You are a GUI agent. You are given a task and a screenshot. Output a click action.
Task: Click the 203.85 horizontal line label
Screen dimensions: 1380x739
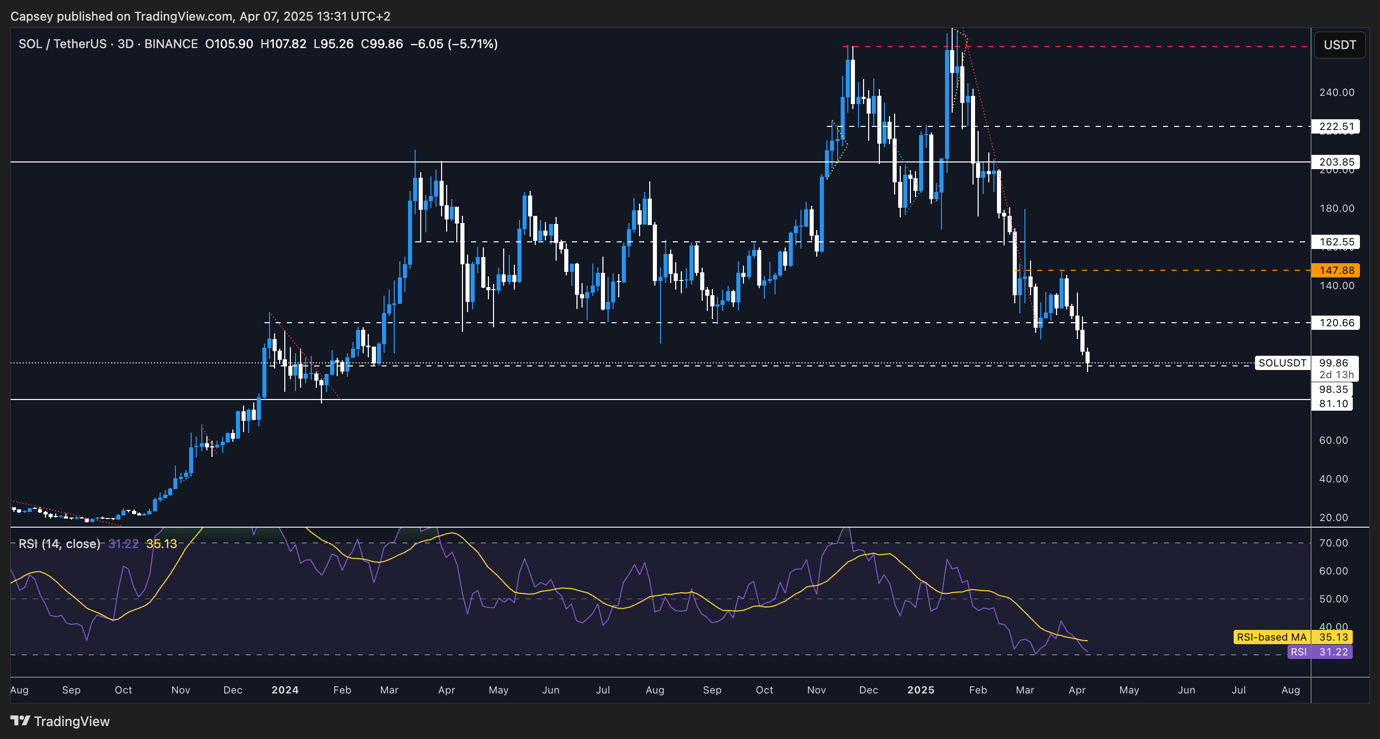click(x=1336, y=162)
